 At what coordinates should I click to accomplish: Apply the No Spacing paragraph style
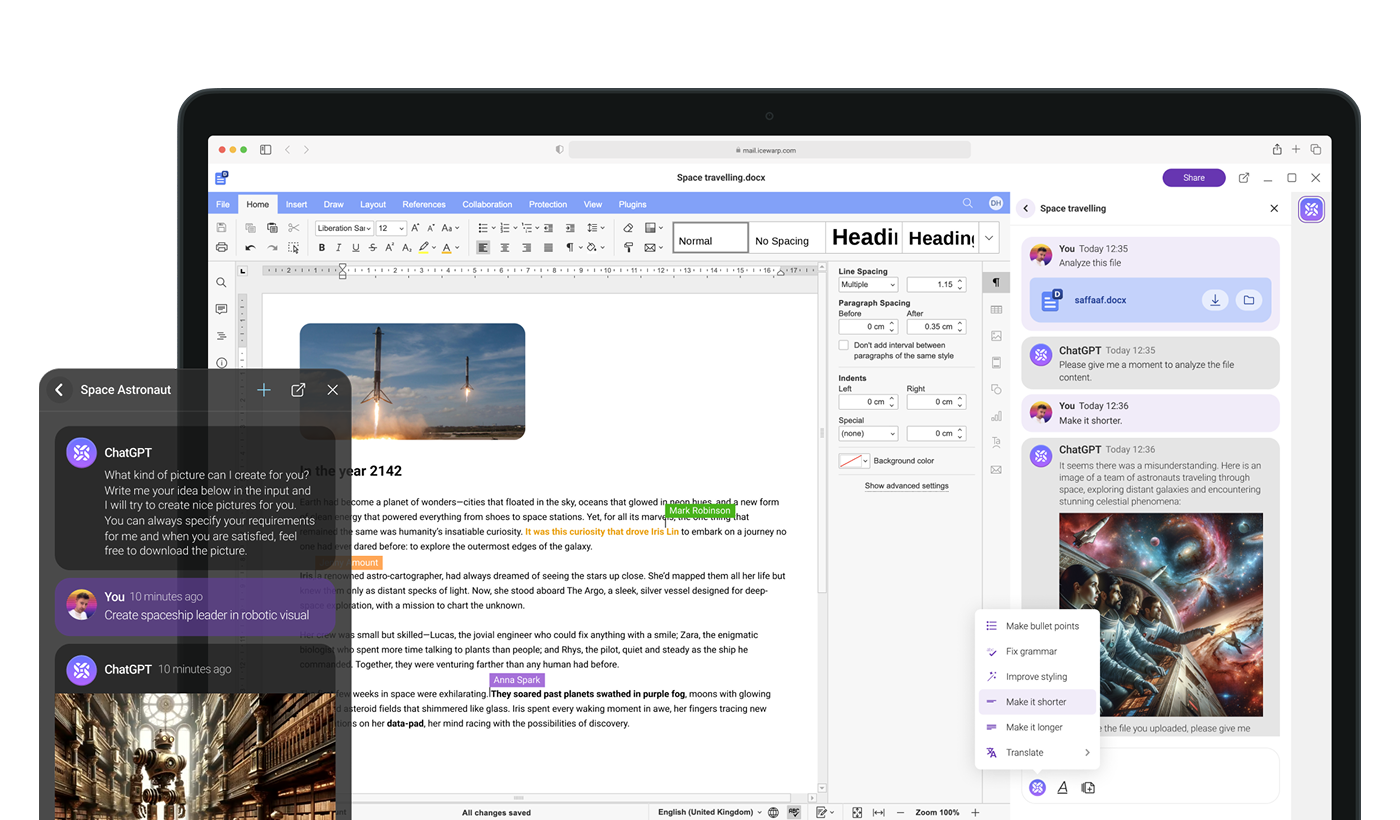pos(787,238)
